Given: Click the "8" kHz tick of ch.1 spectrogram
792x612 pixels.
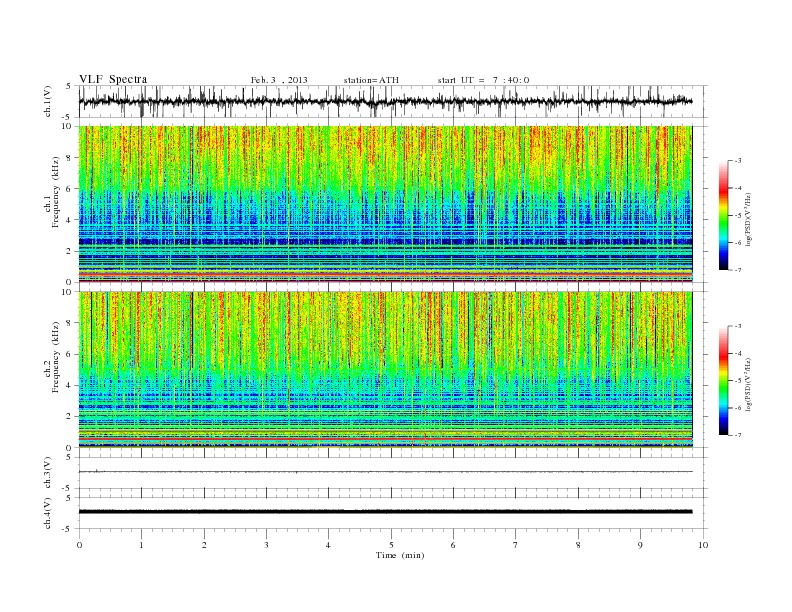Looking at the screenshot, I should [70, 158].
